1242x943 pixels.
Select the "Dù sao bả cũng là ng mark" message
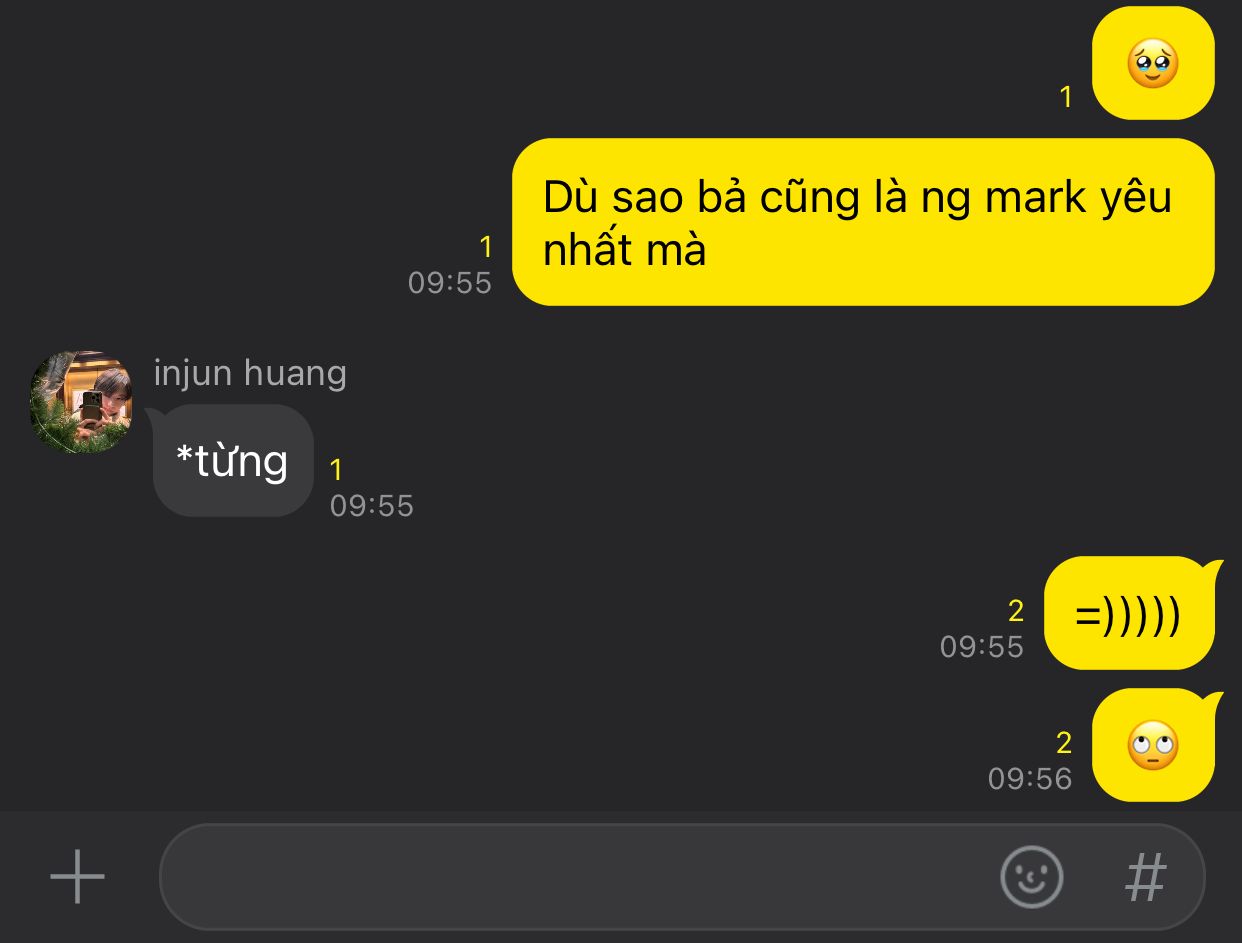(863, 222)
